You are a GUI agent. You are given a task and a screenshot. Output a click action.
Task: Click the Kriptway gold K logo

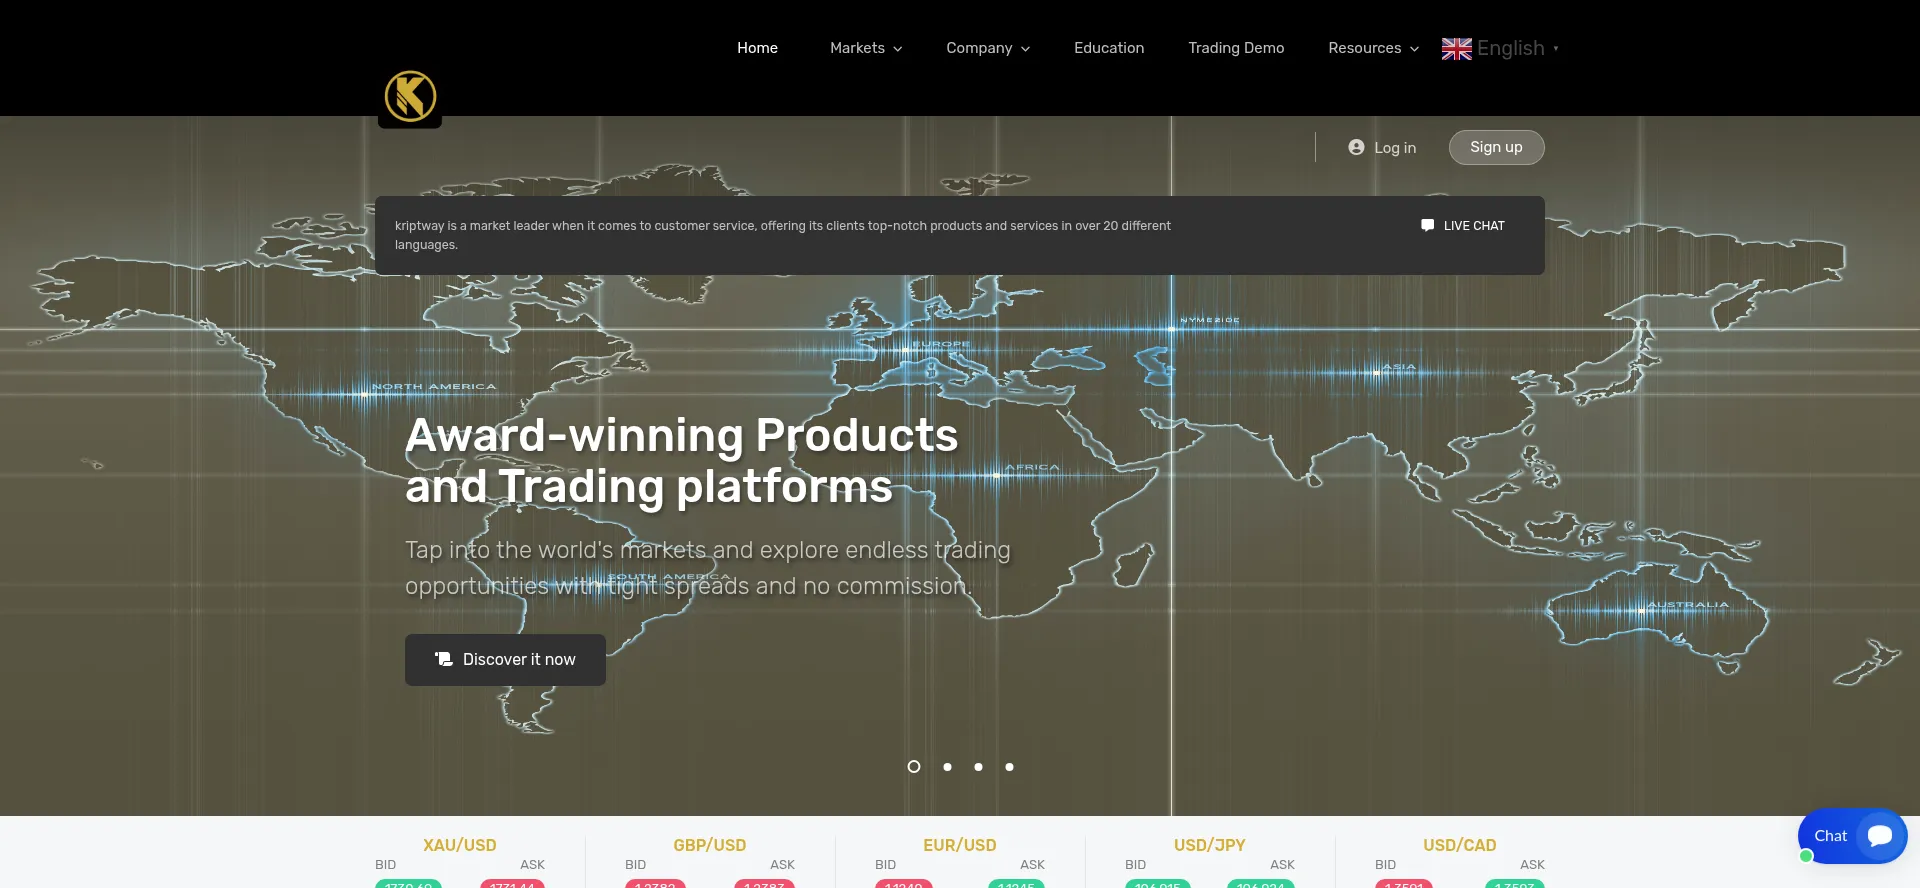[410, 97]
